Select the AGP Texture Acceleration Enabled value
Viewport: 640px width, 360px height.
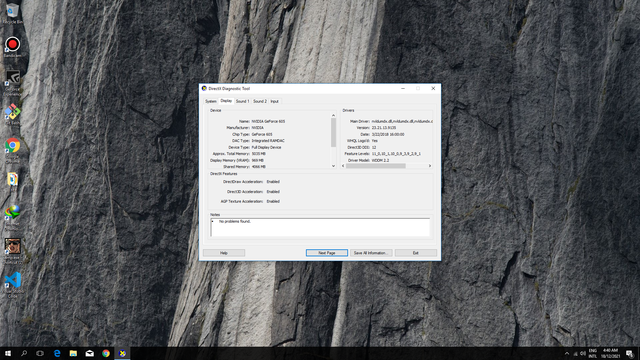click(273, 201)
